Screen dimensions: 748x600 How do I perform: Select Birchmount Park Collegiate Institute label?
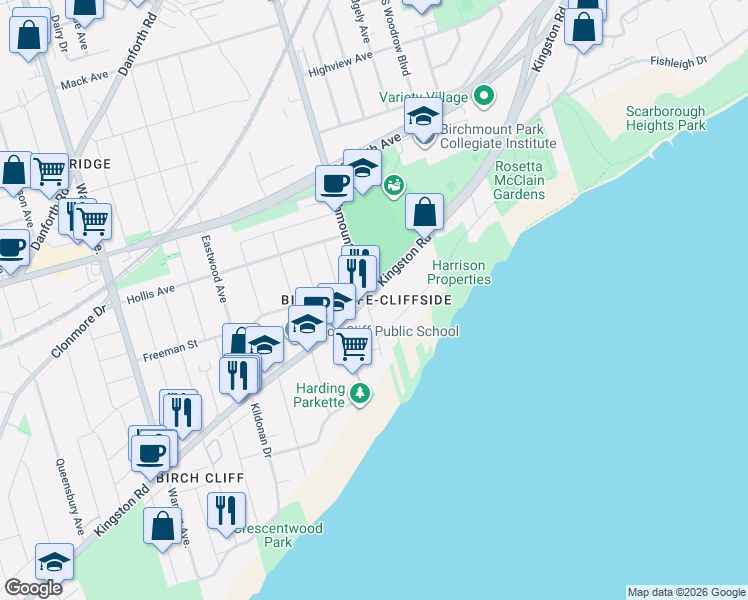(x=498, y=136)
